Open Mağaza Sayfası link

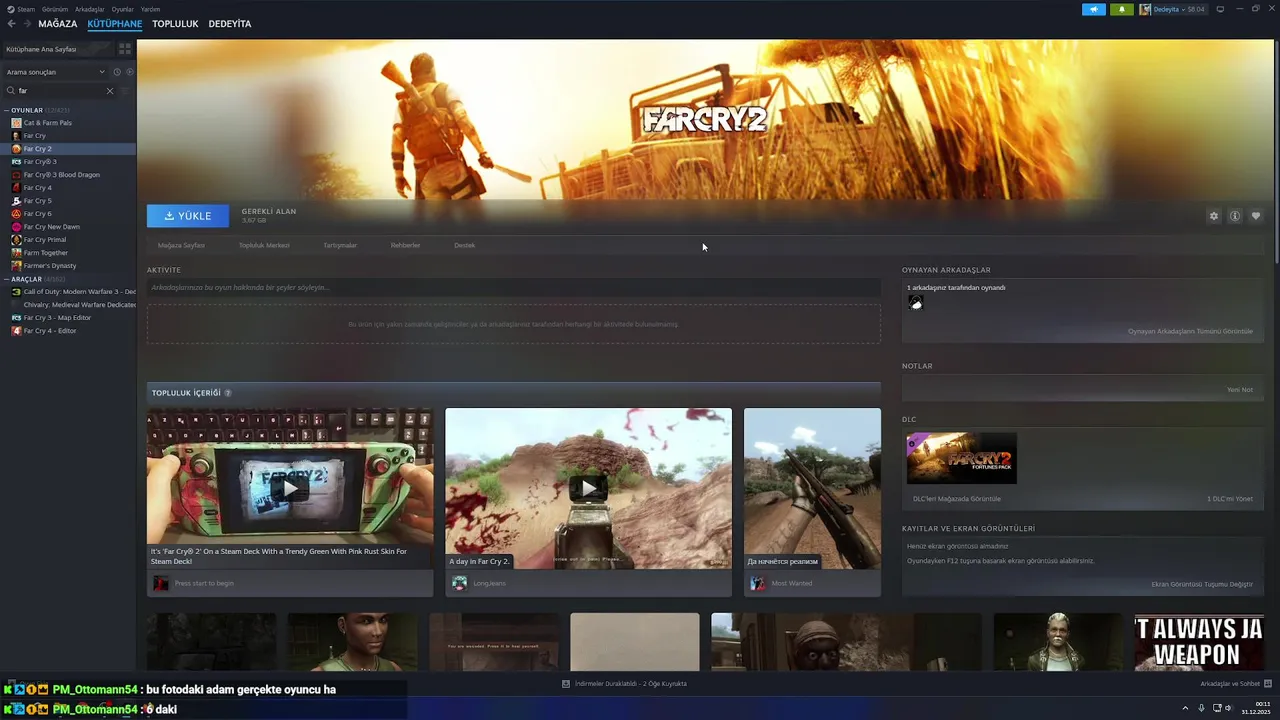pos(181,245)
